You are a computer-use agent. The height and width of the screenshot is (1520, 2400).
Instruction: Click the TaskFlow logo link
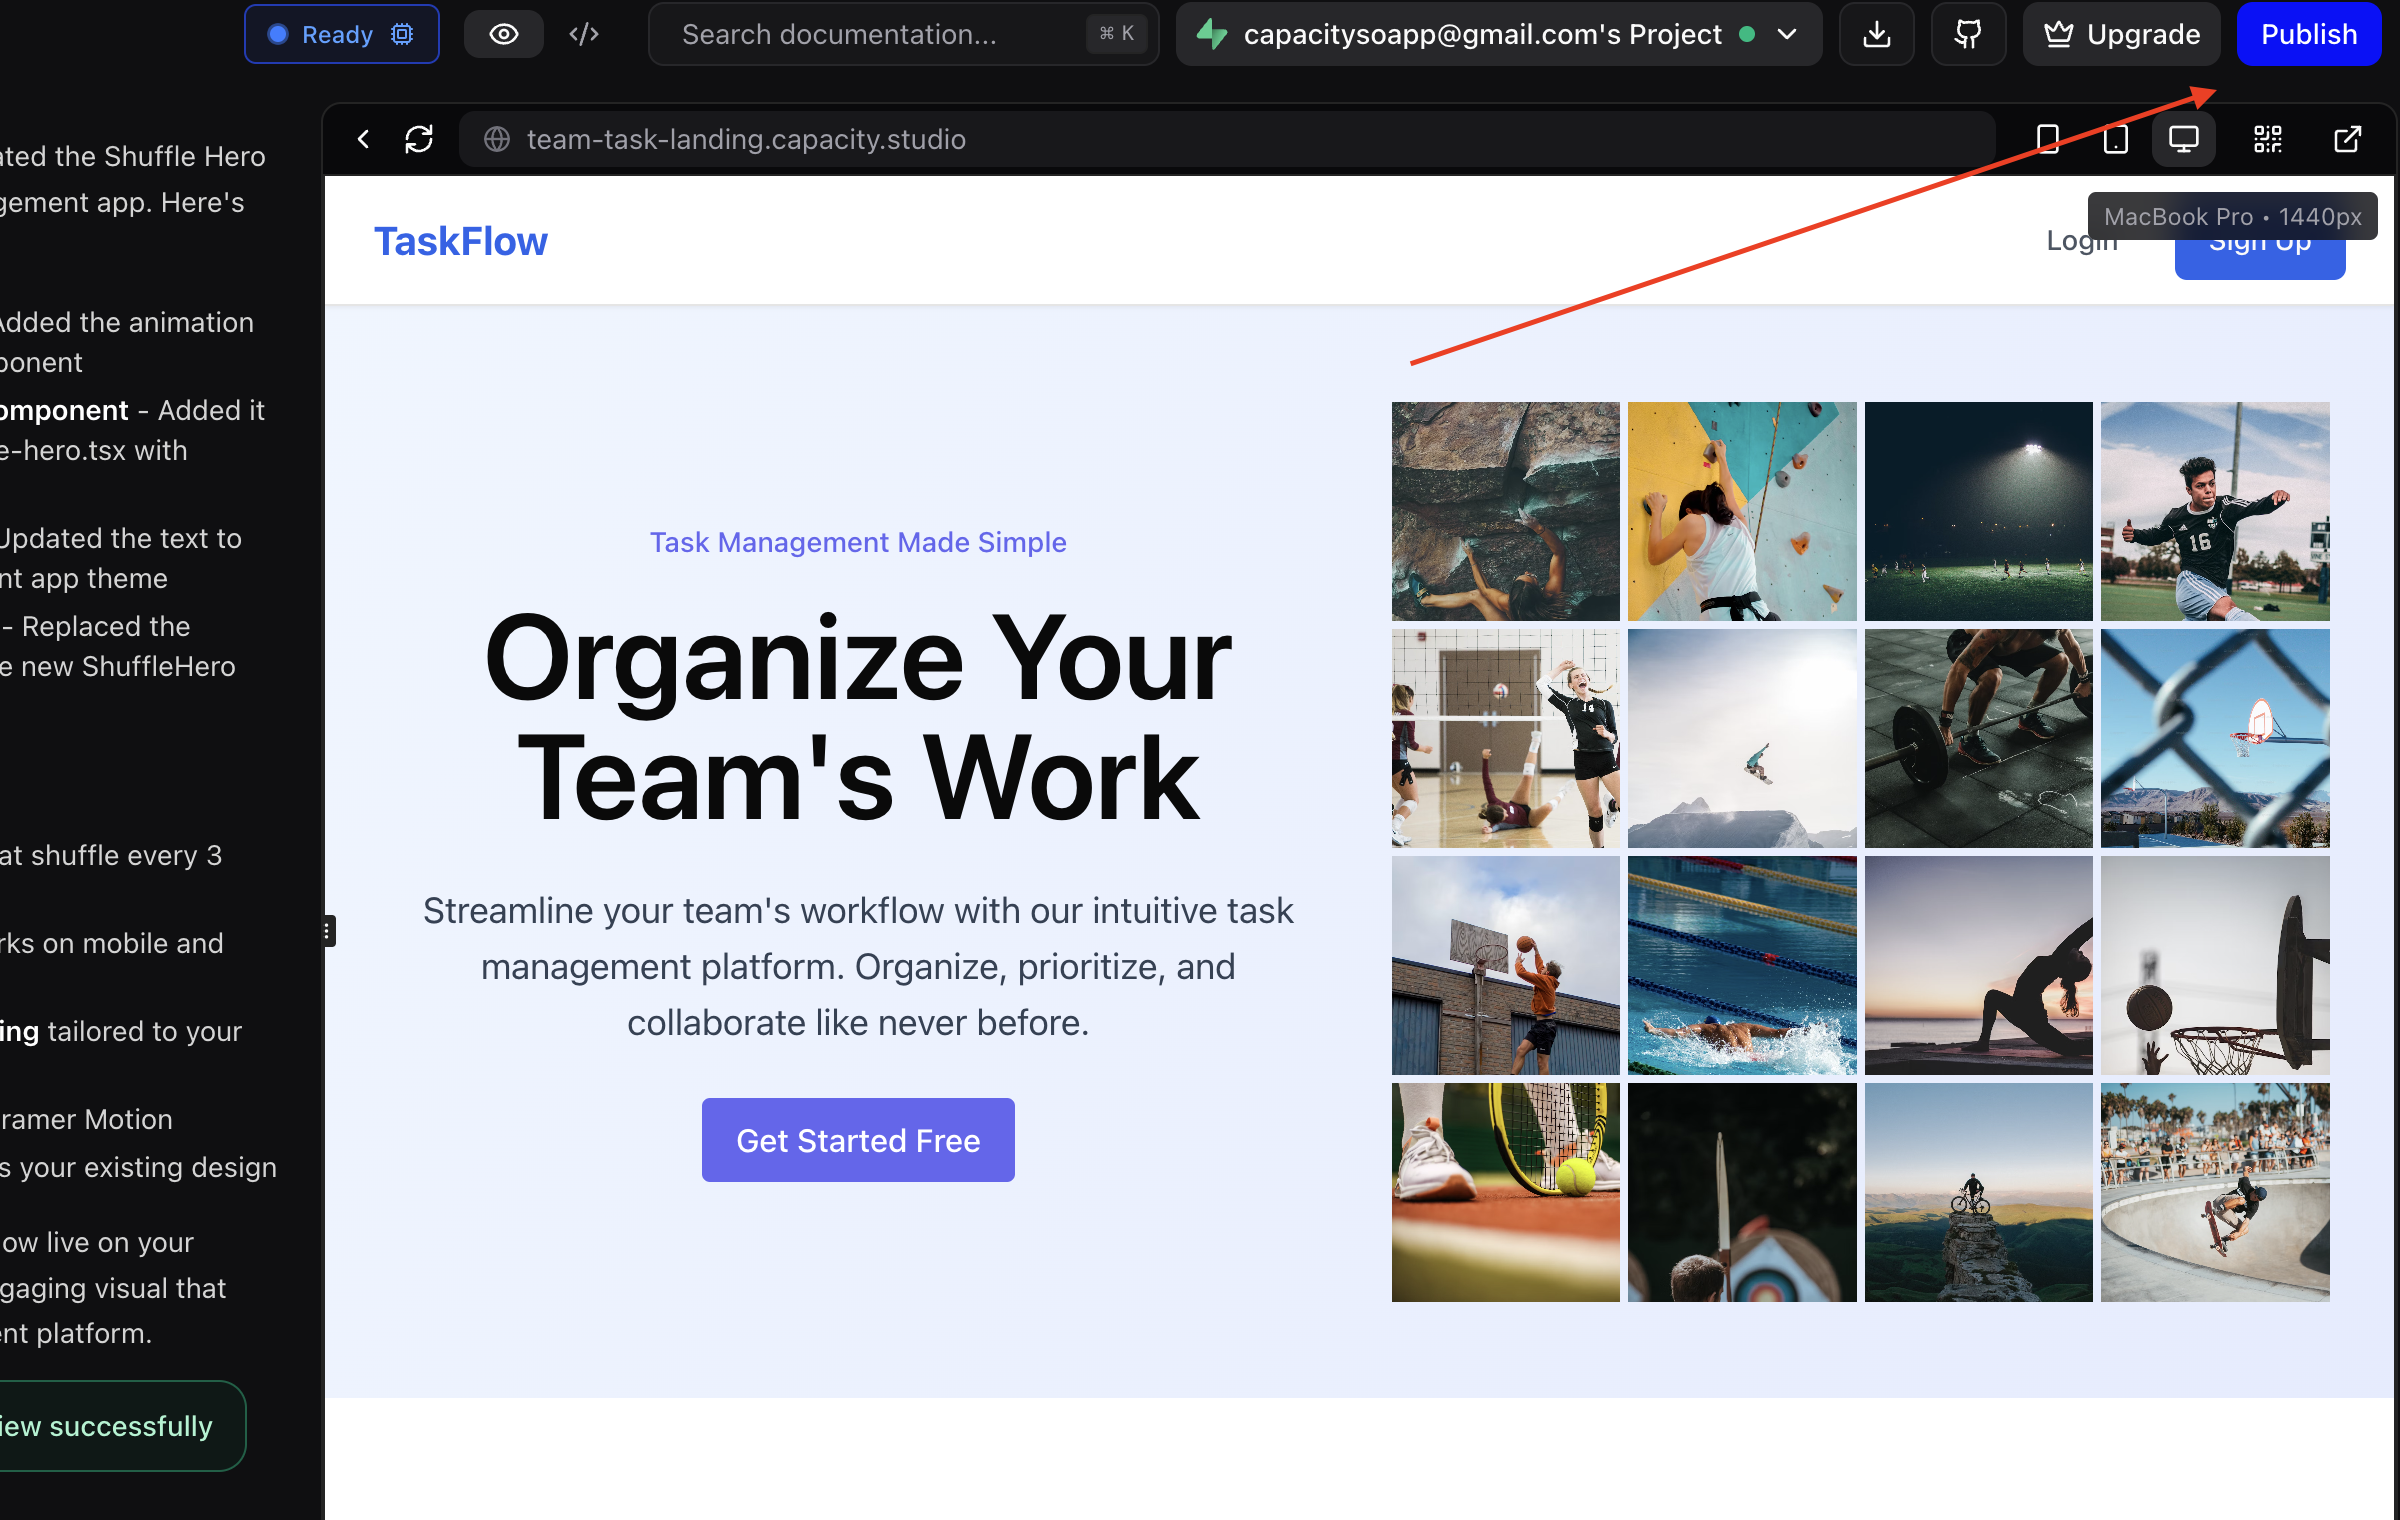[461, 241]
